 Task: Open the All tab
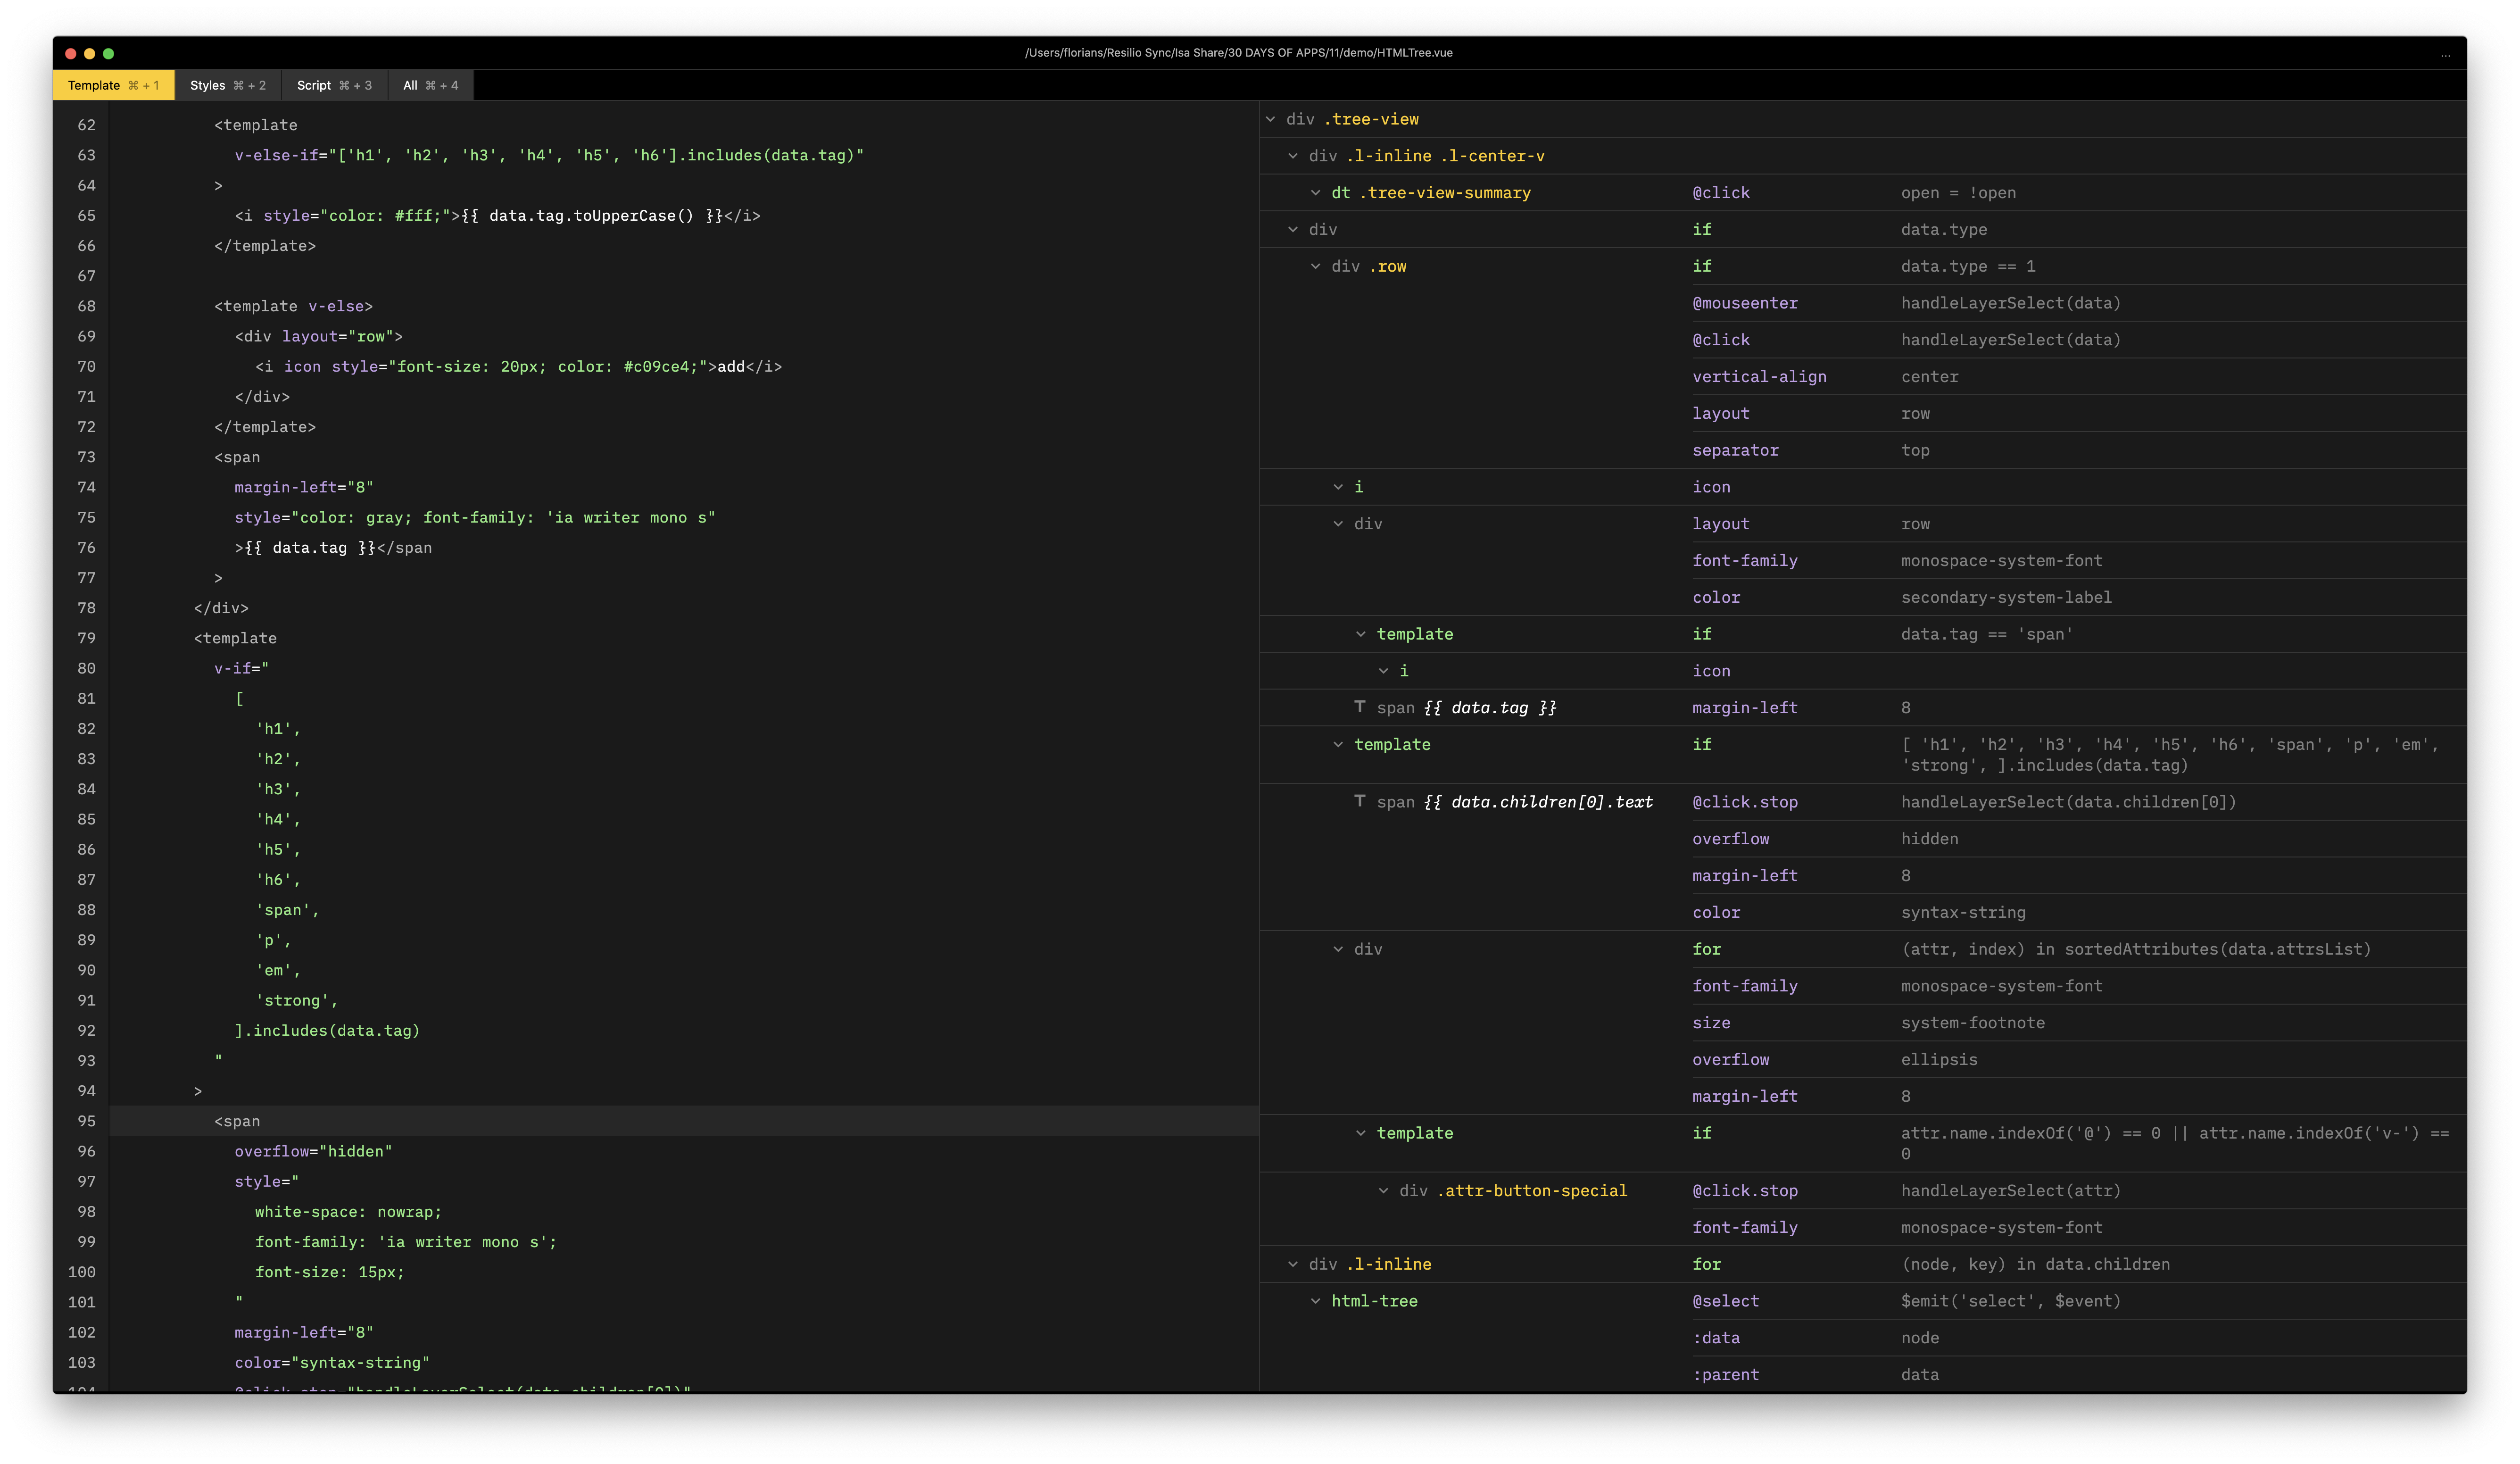click(430, 85)
